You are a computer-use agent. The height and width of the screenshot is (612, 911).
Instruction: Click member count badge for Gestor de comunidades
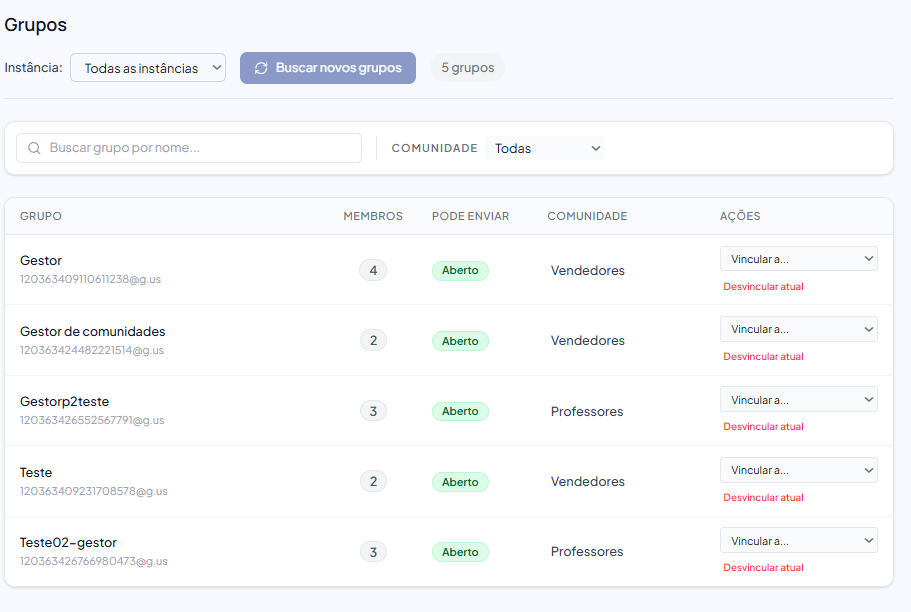pyautogui.click(x=373, y=341)
